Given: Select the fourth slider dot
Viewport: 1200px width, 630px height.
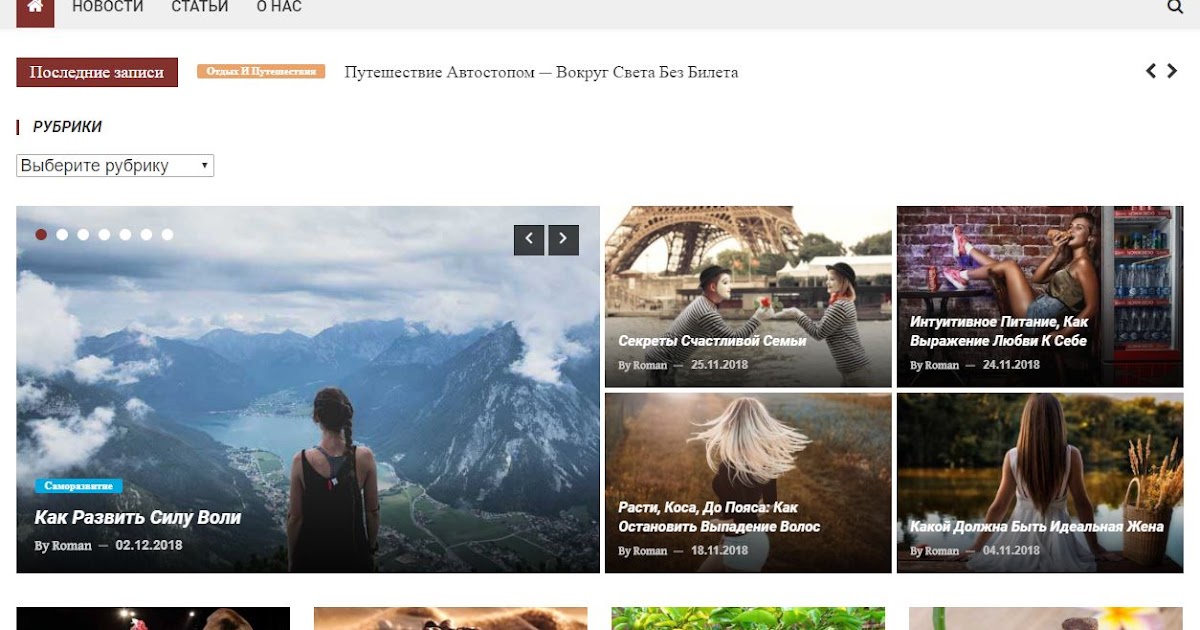Looking at the screenshot, I should (x=104, y=234).
